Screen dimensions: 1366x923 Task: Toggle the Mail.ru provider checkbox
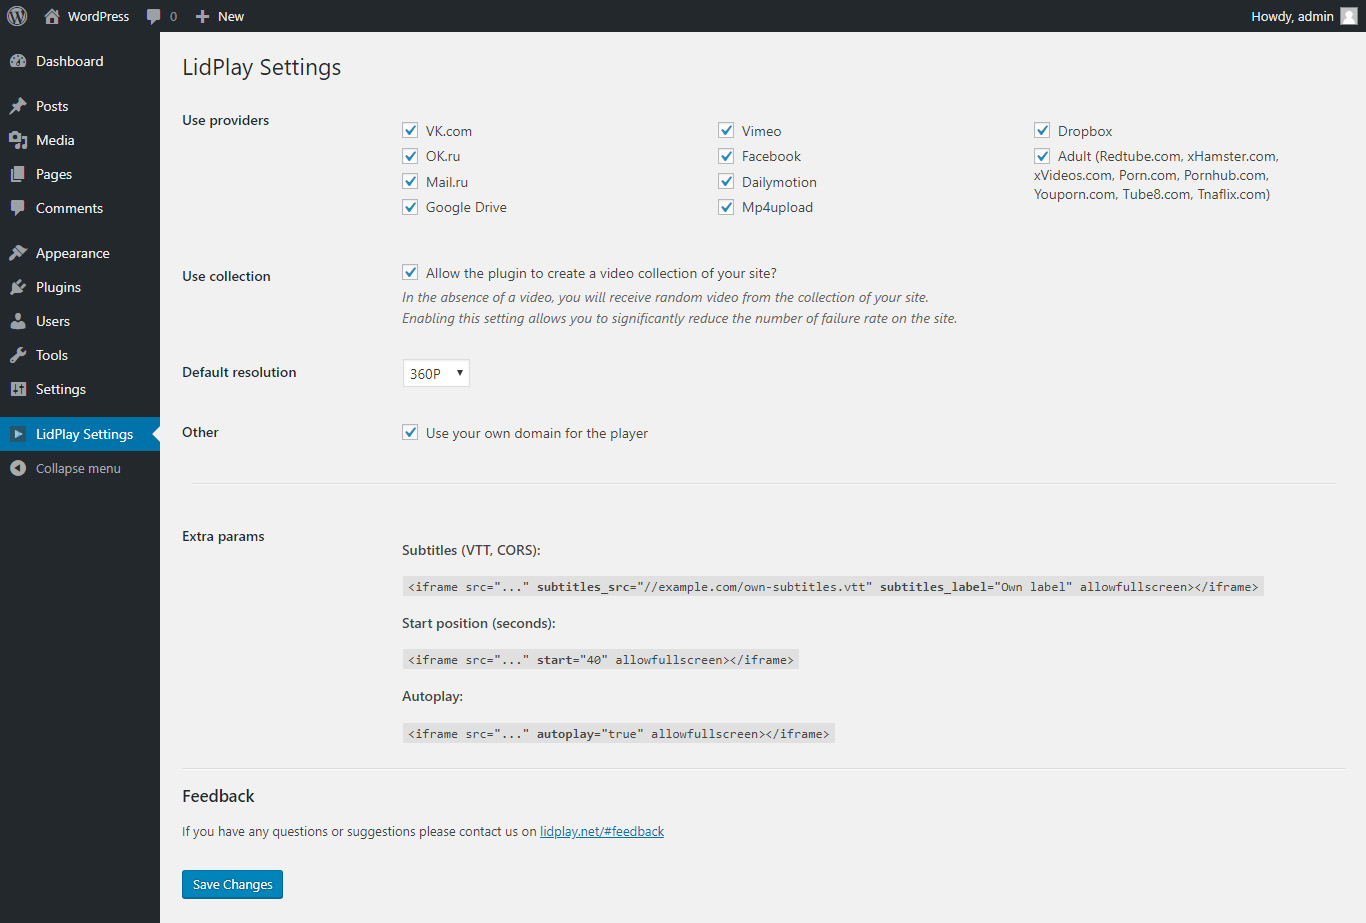pos(410,181)
